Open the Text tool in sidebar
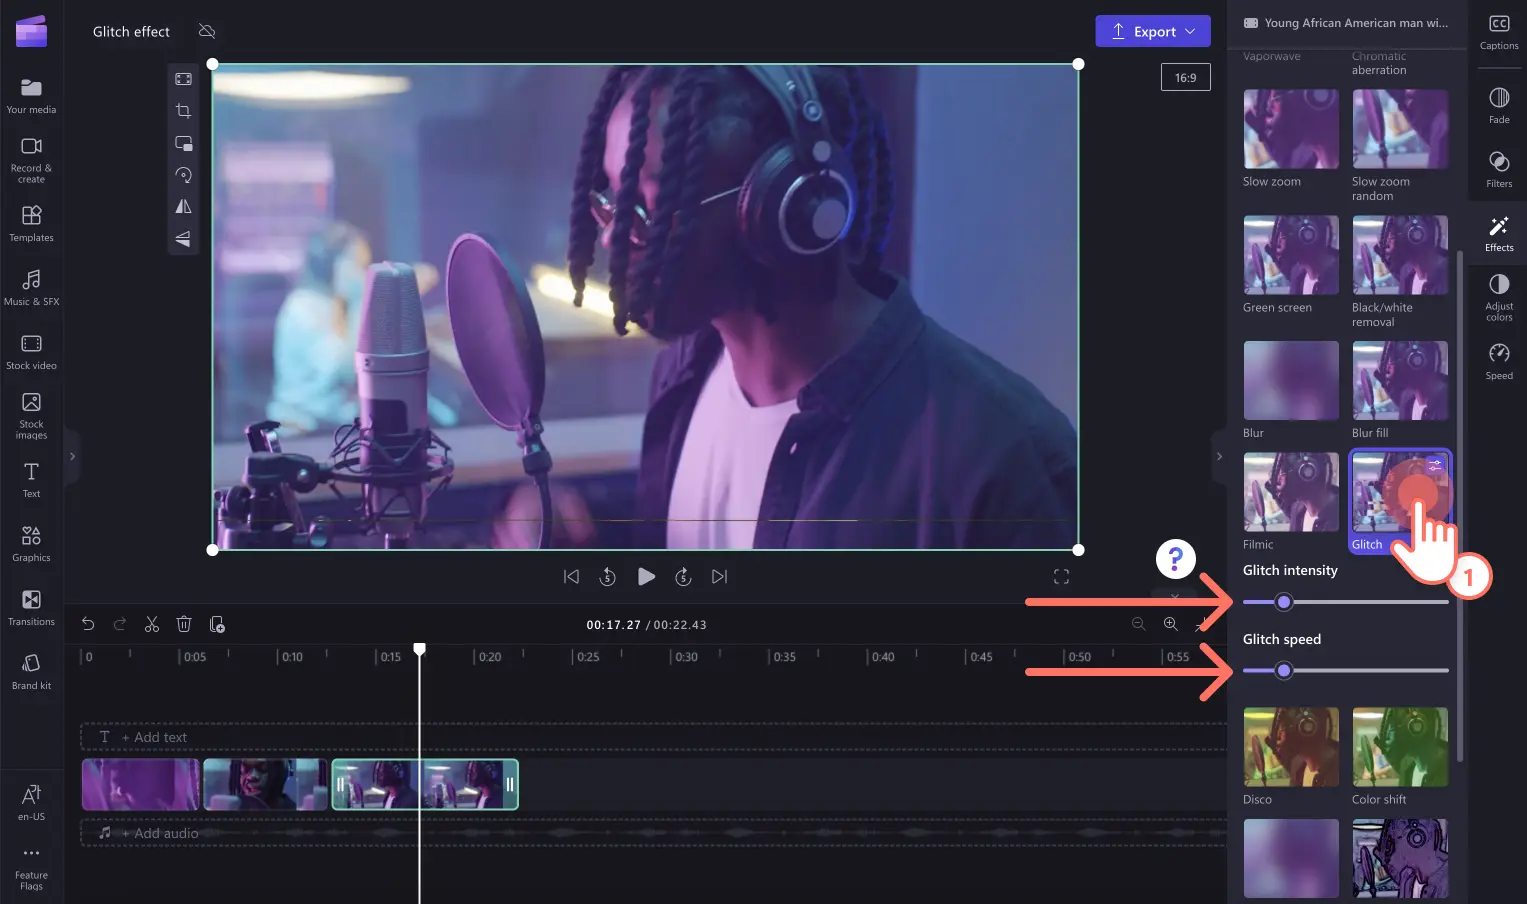 click(x=31, y=480)
